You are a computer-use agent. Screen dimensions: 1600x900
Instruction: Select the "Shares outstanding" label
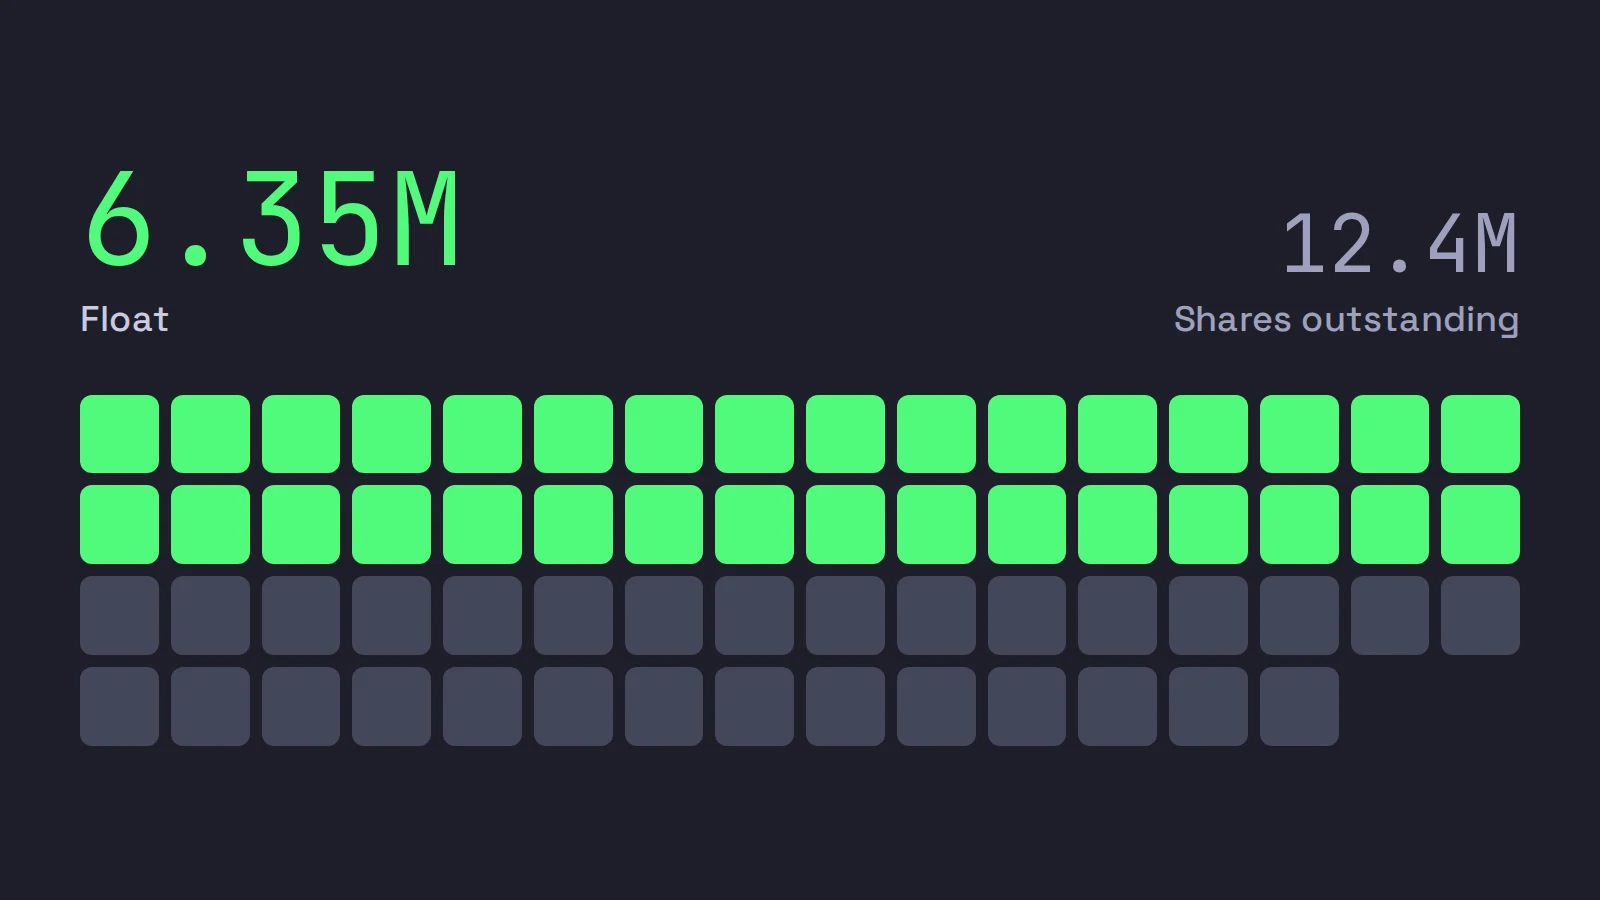point(1346,320)
